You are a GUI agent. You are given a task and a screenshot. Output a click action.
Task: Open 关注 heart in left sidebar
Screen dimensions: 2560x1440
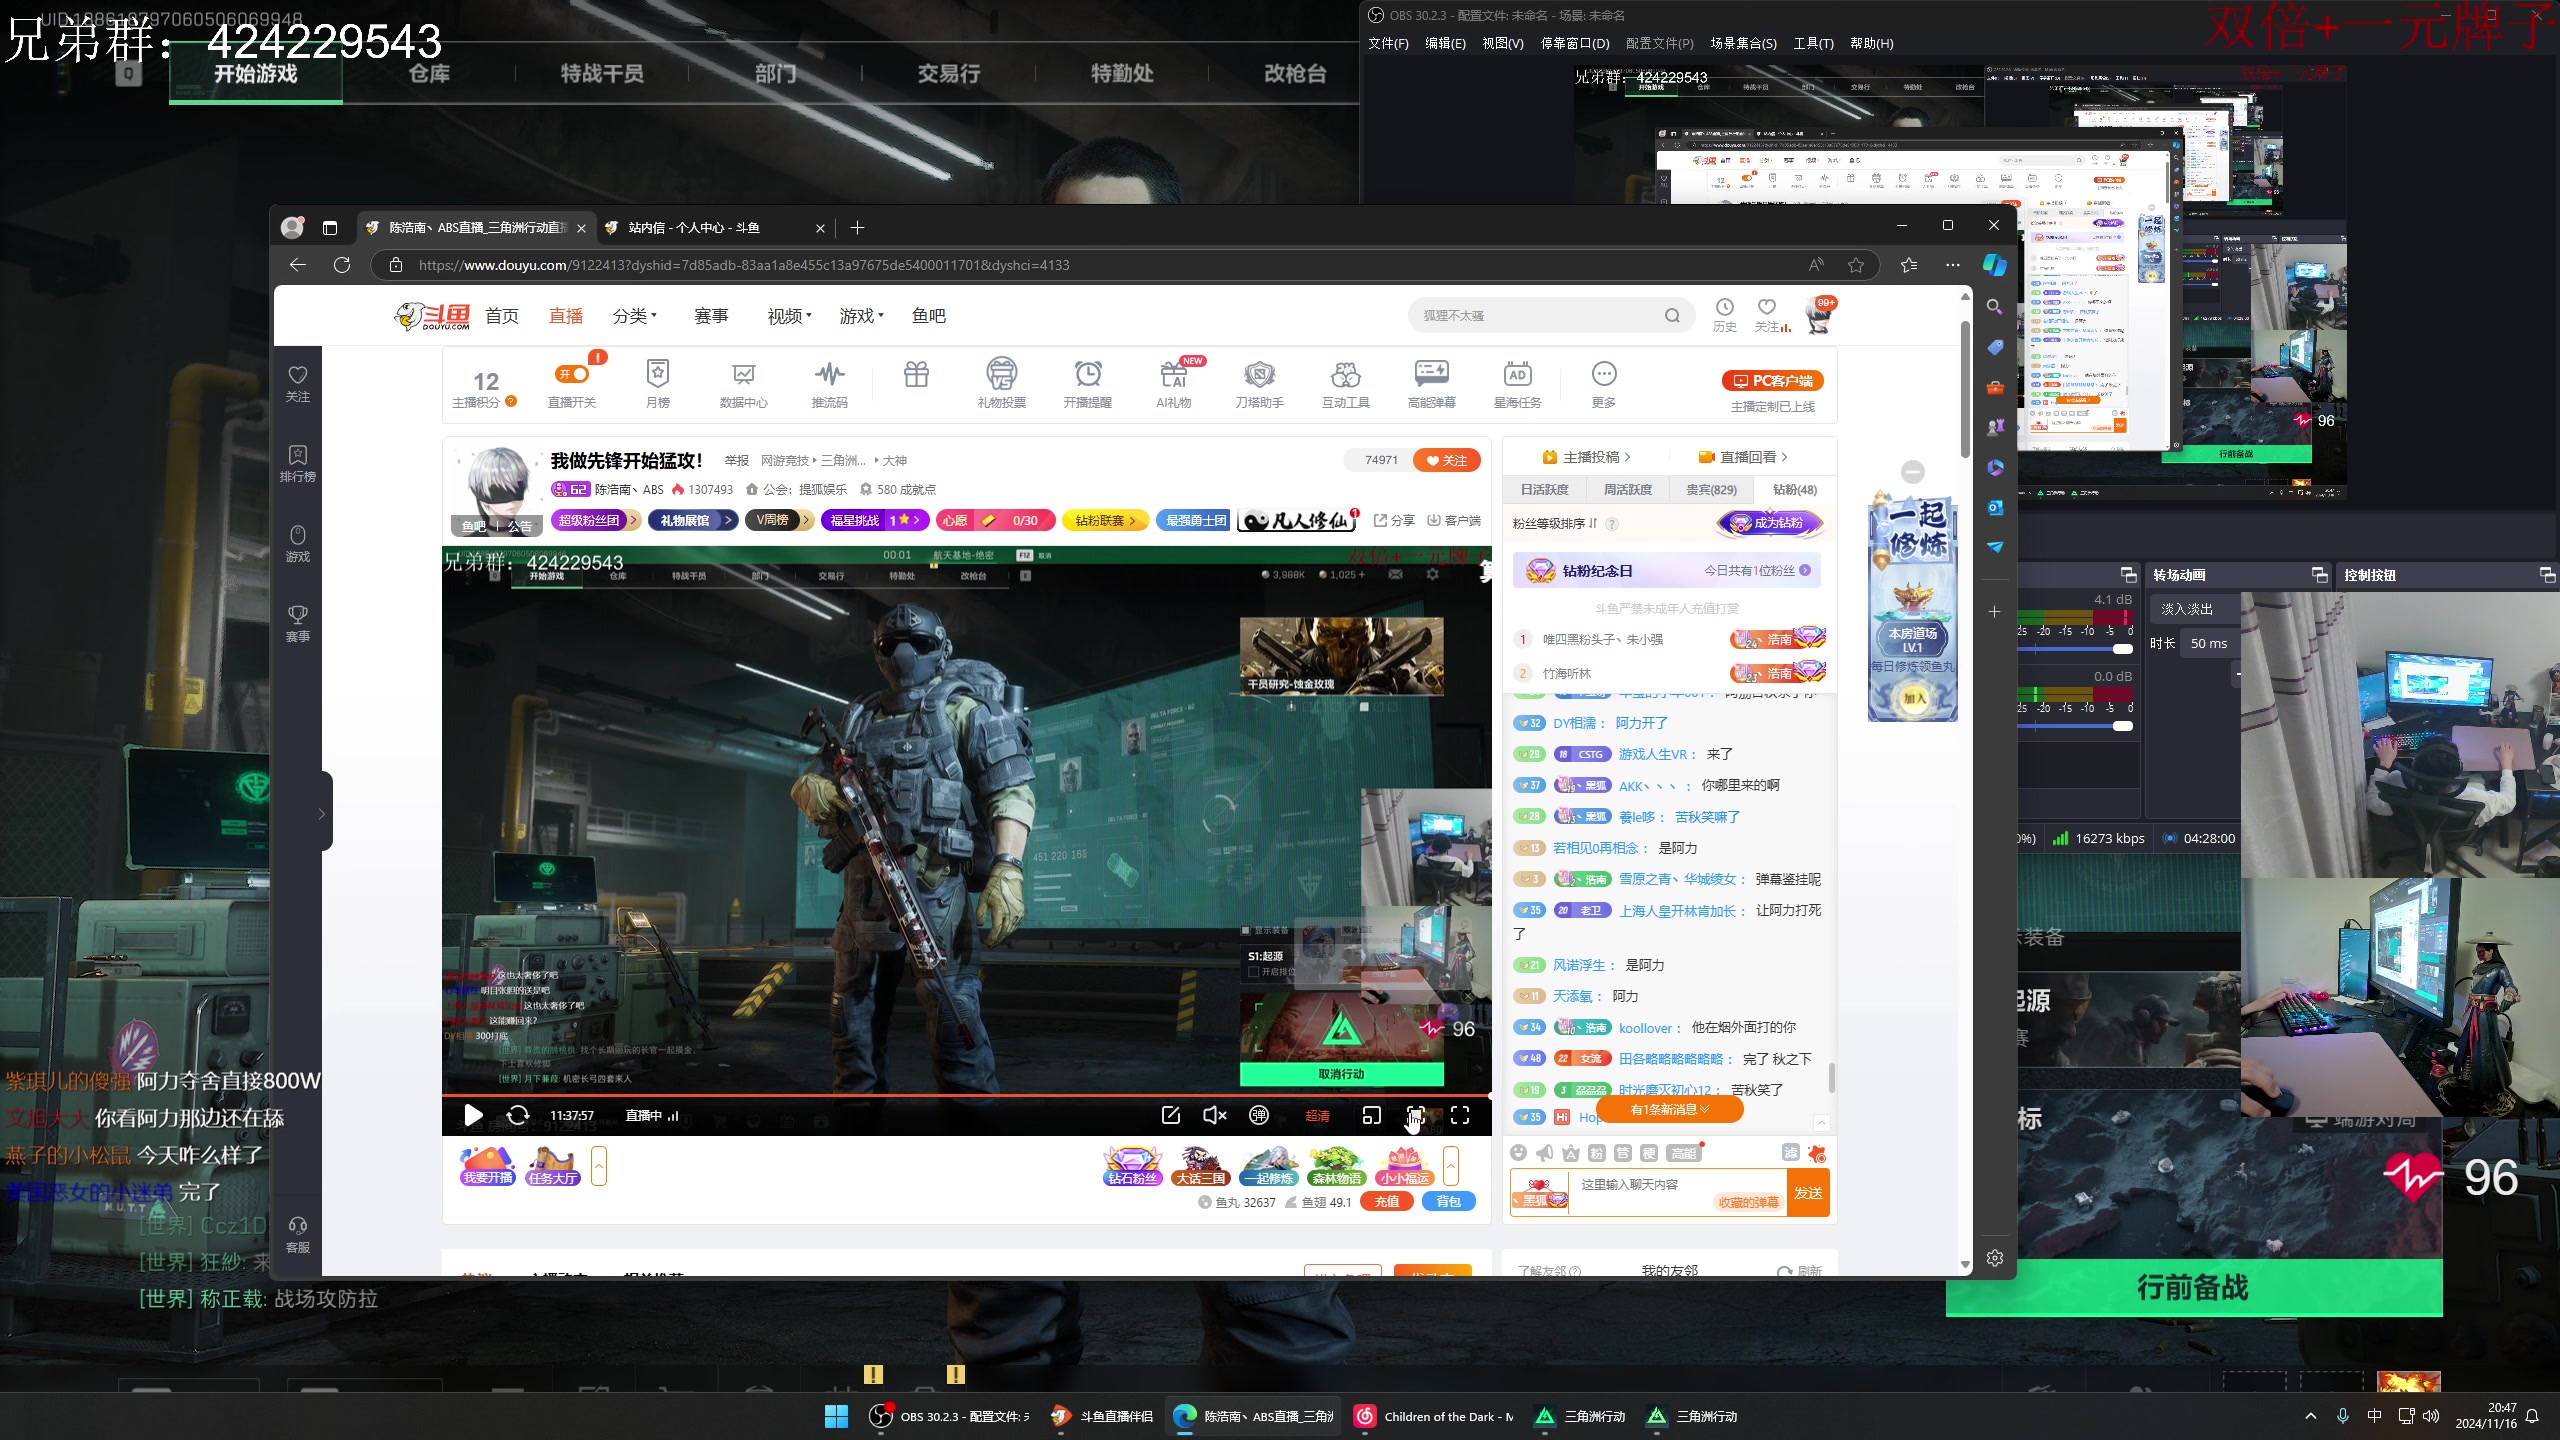[x=297, y=383]
